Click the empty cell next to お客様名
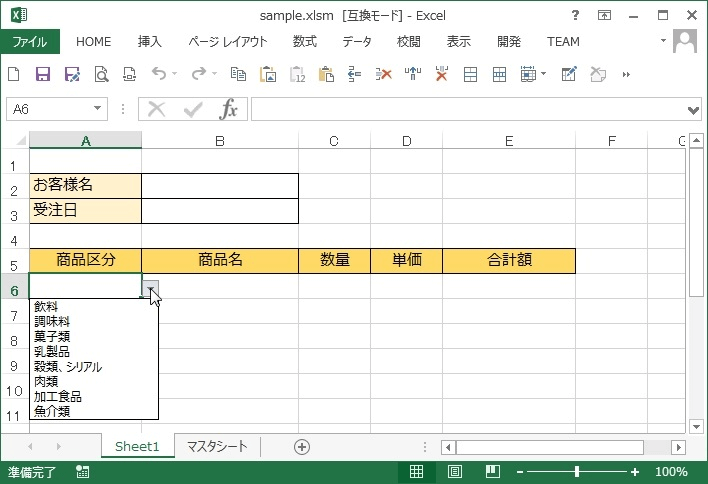708x484 pixels. pyautogui.click(x=220, y=185)
